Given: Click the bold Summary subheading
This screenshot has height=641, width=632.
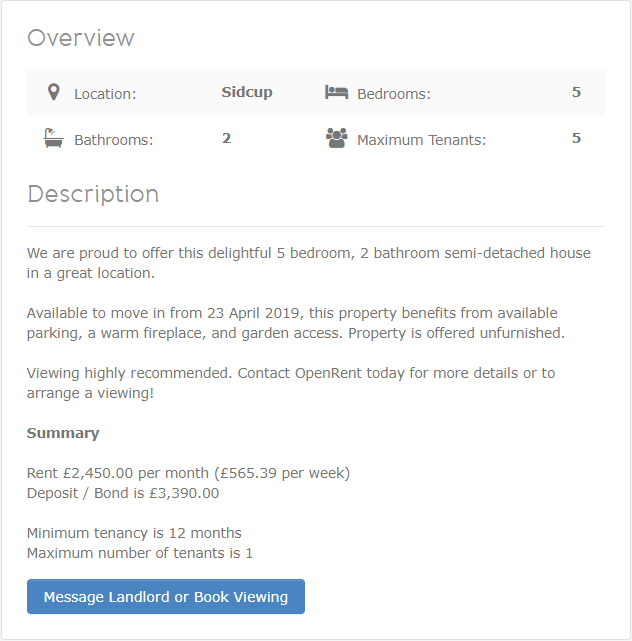Looking at the screenshot, I should (63, 433).
